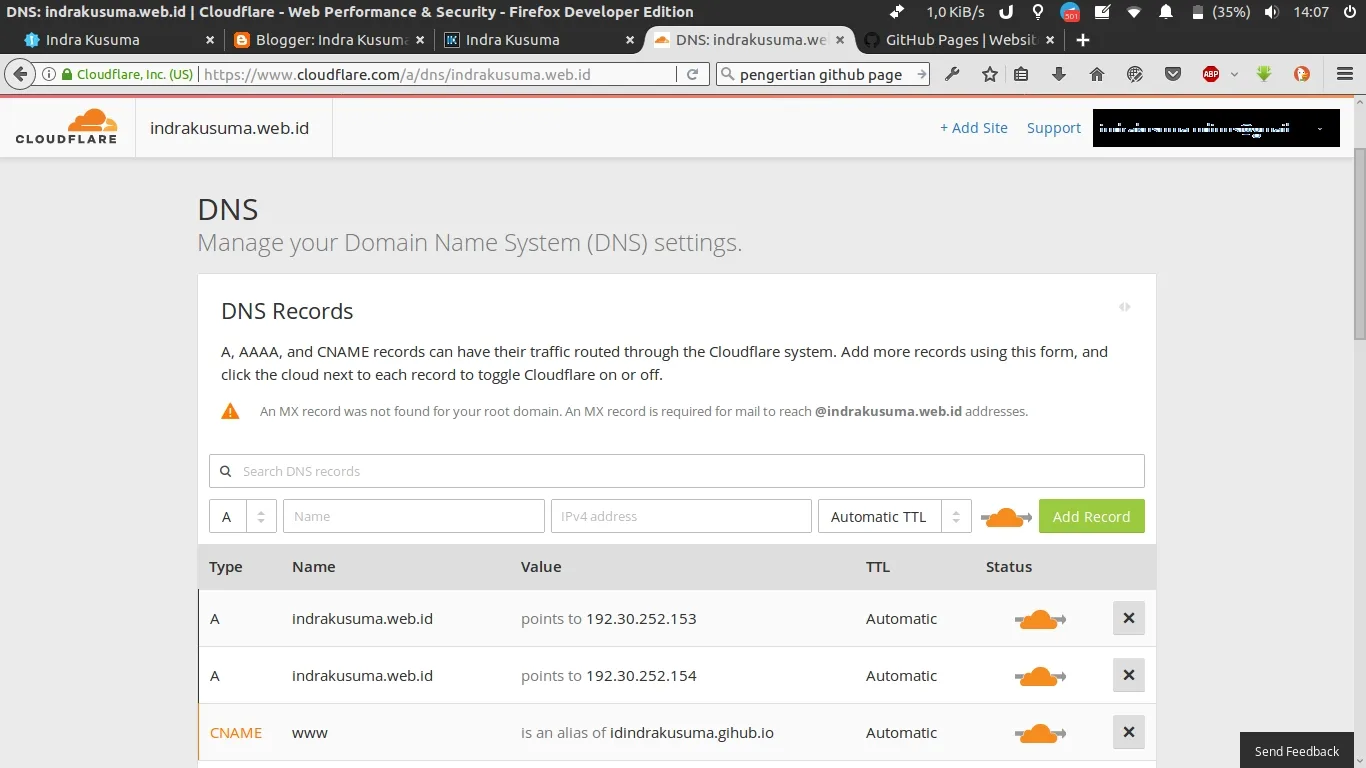Open a new browser tab with plus
Viewport: 1366px width, 768px height.
click(x=1082, y=40)
